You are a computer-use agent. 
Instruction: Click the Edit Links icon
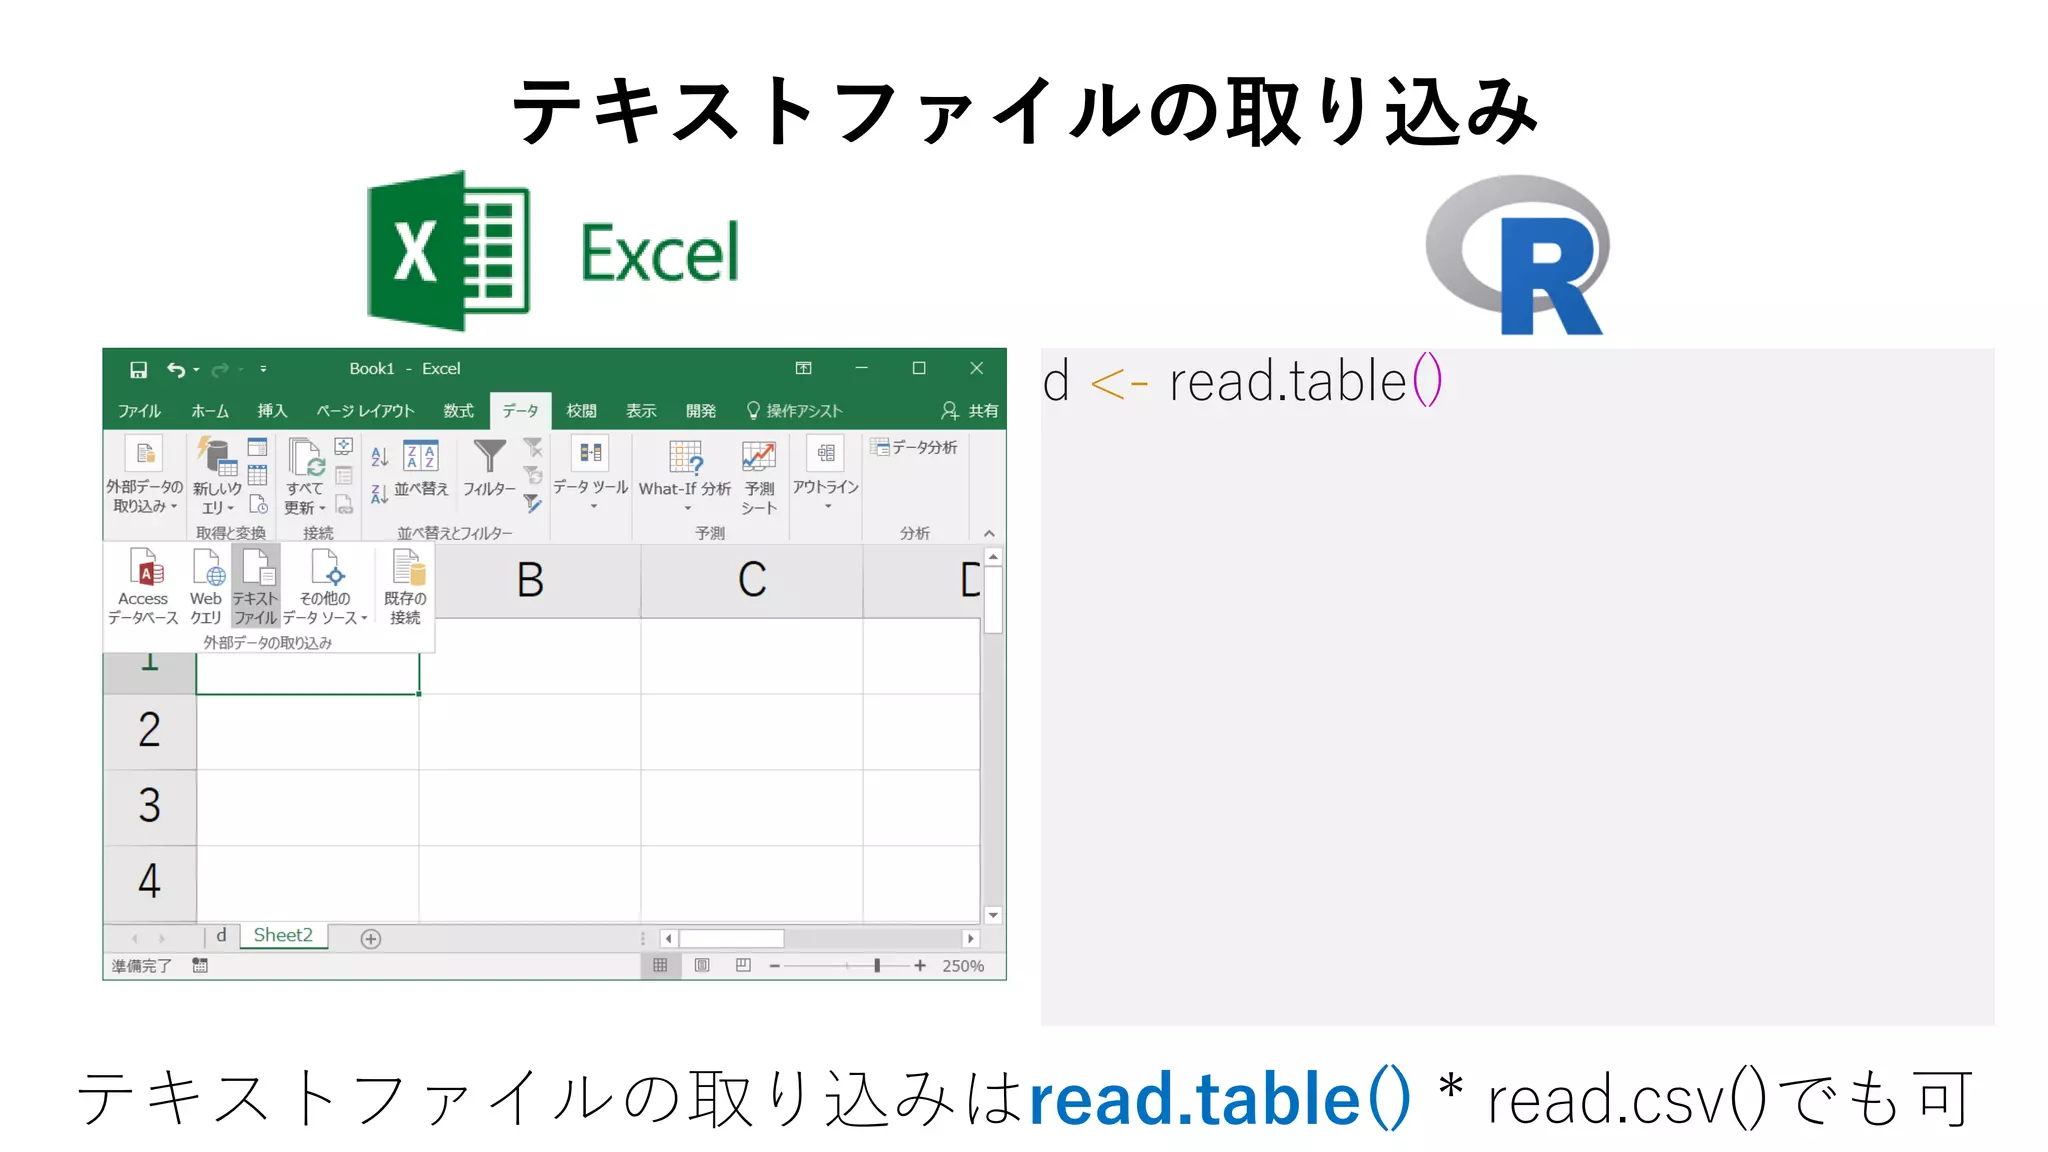pos(344,504)
